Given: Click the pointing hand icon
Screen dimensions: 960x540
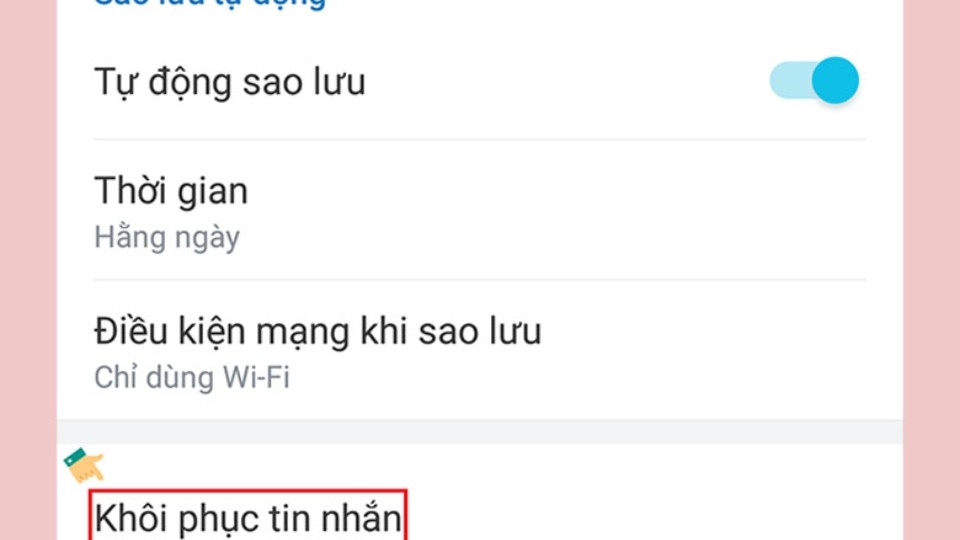Looking at the screenshot, I should pos(84,465).
